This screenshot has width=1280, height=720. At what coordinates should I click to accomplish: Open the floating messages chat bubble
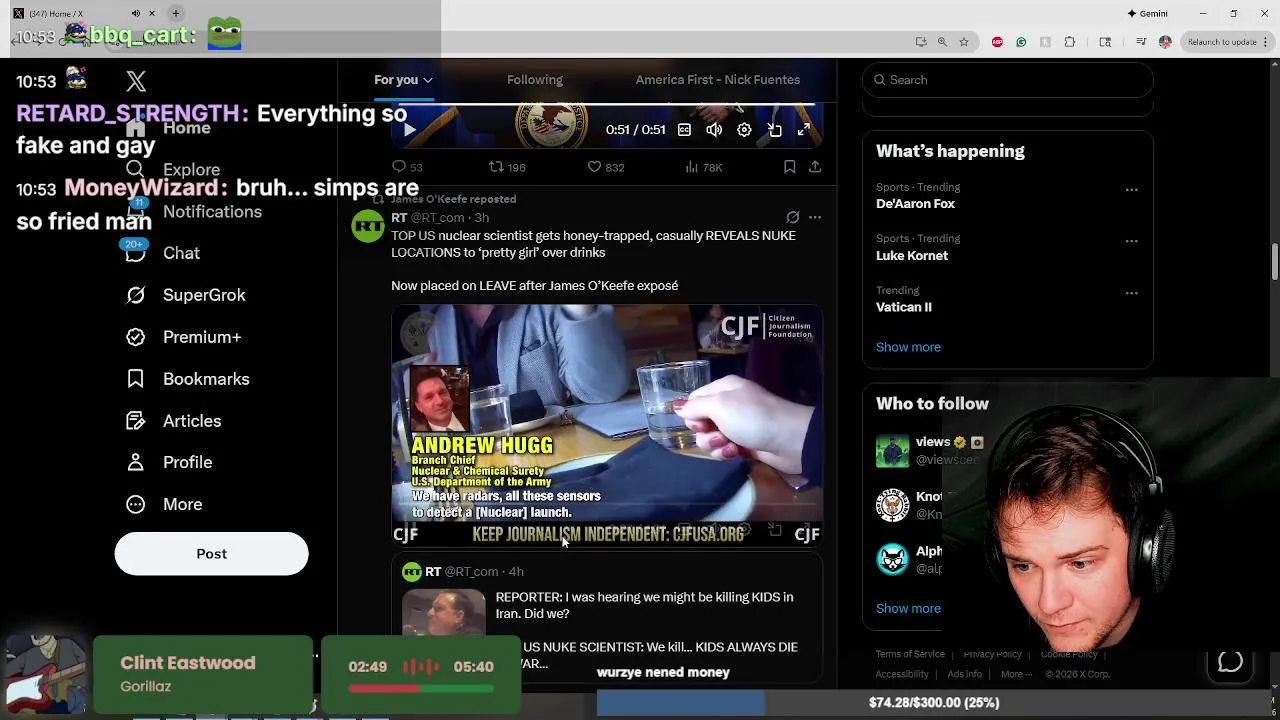[1230, 662]
